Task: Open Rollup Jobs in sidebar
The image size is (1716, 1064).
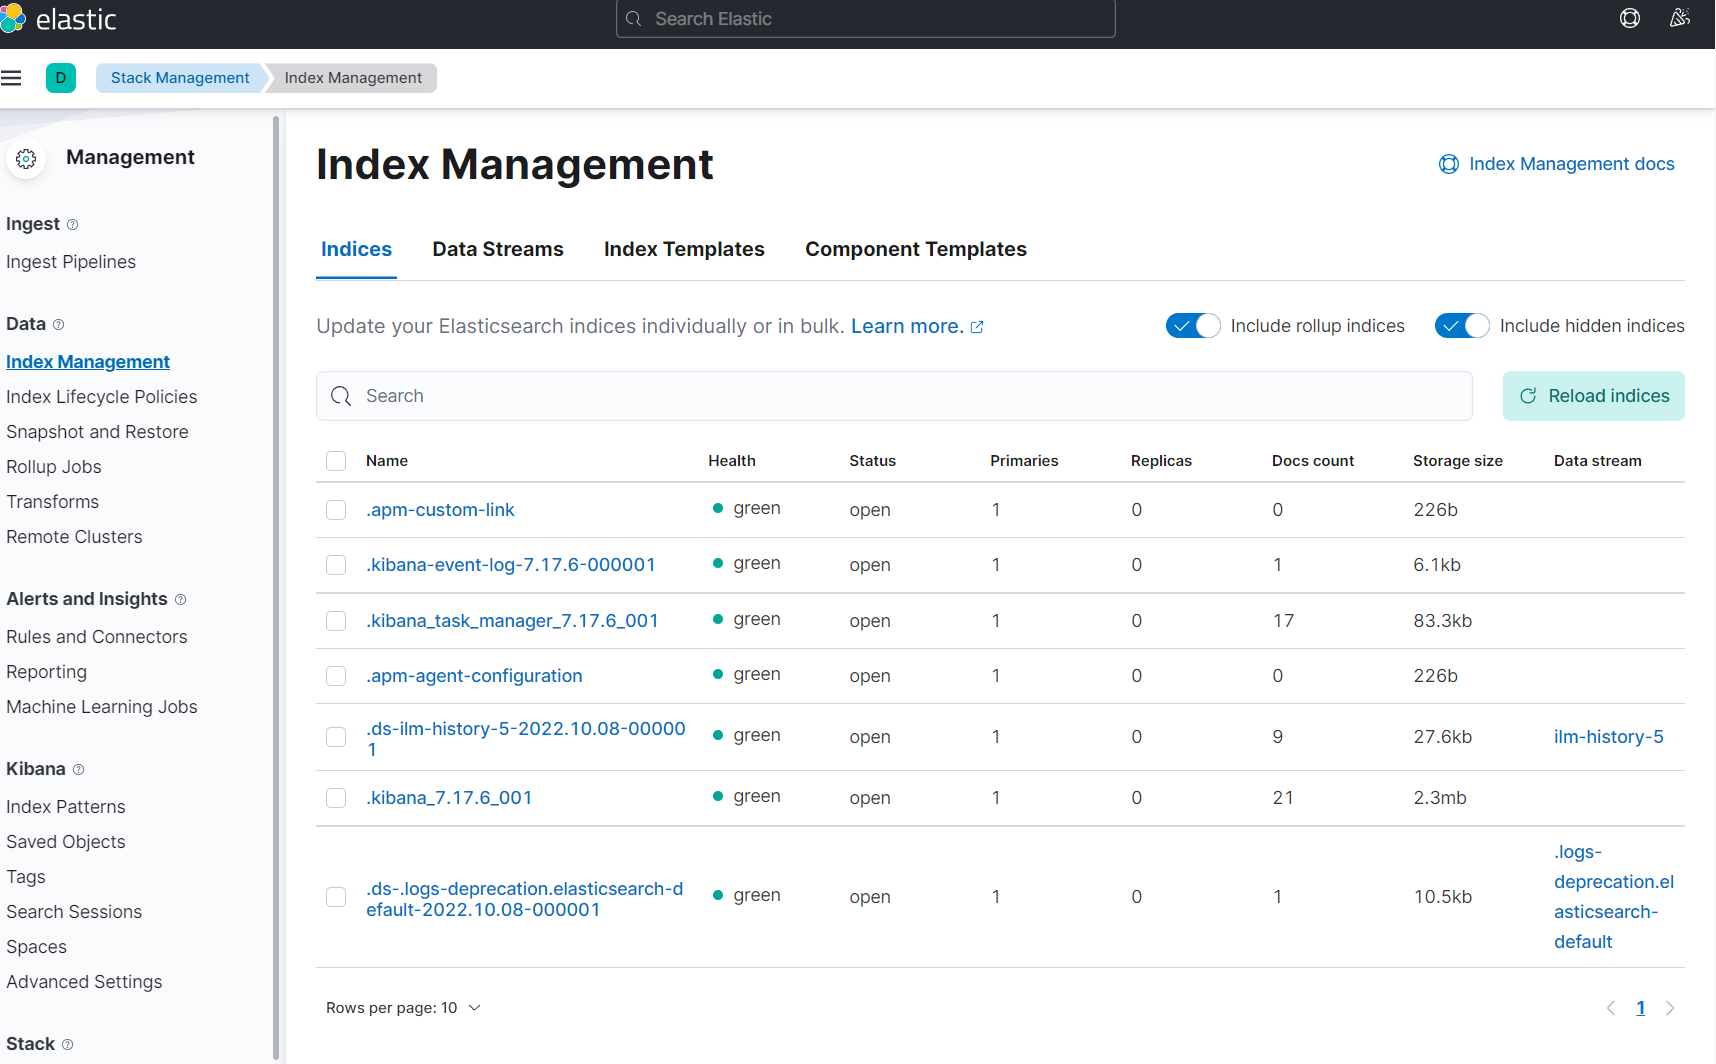Action: (x=54, y=467)
